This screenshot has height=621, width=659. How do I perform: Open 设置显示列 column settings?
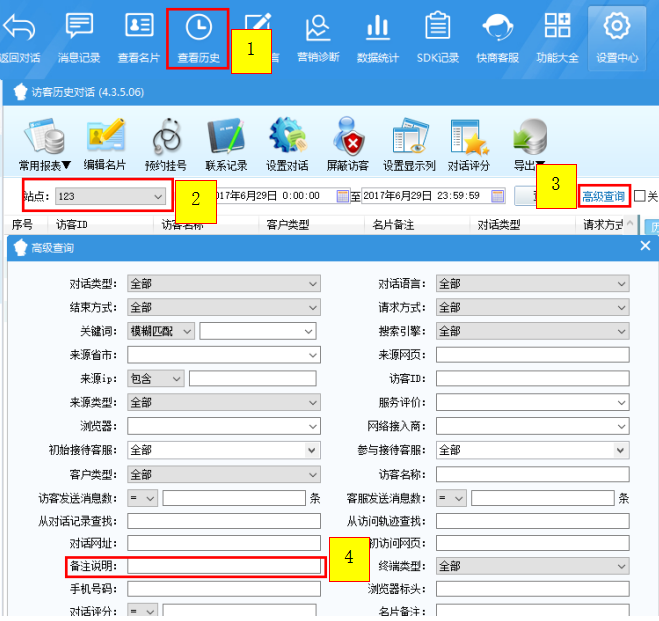(409, 144)
